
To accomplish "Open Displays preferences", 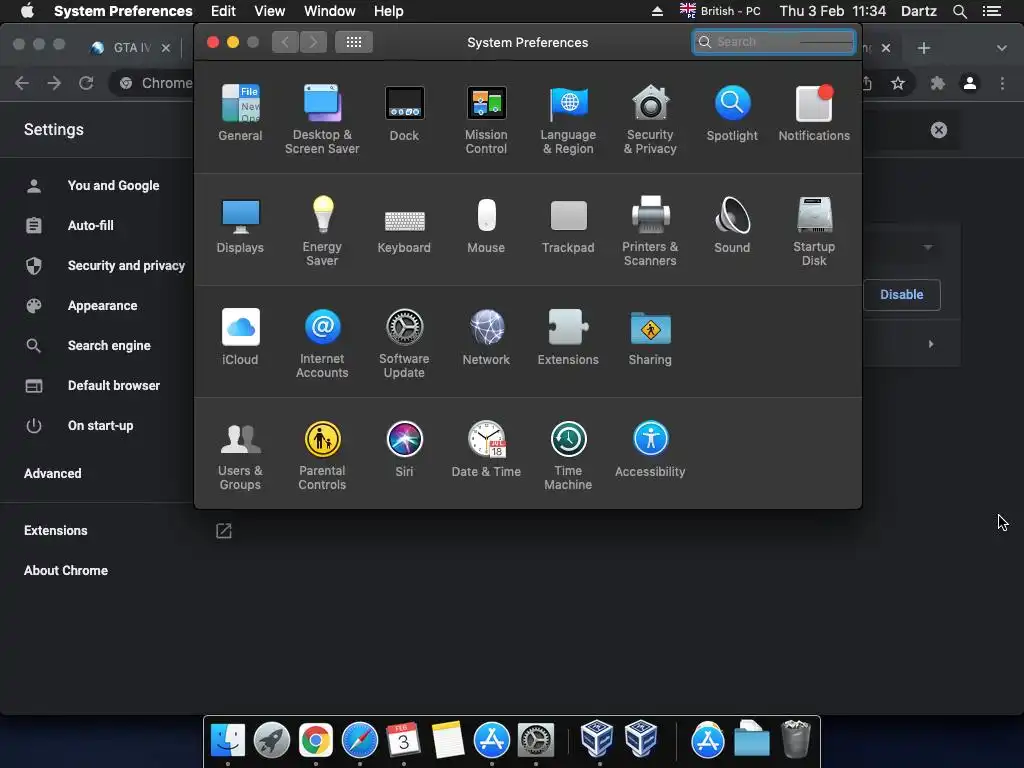I will point(240,225).
